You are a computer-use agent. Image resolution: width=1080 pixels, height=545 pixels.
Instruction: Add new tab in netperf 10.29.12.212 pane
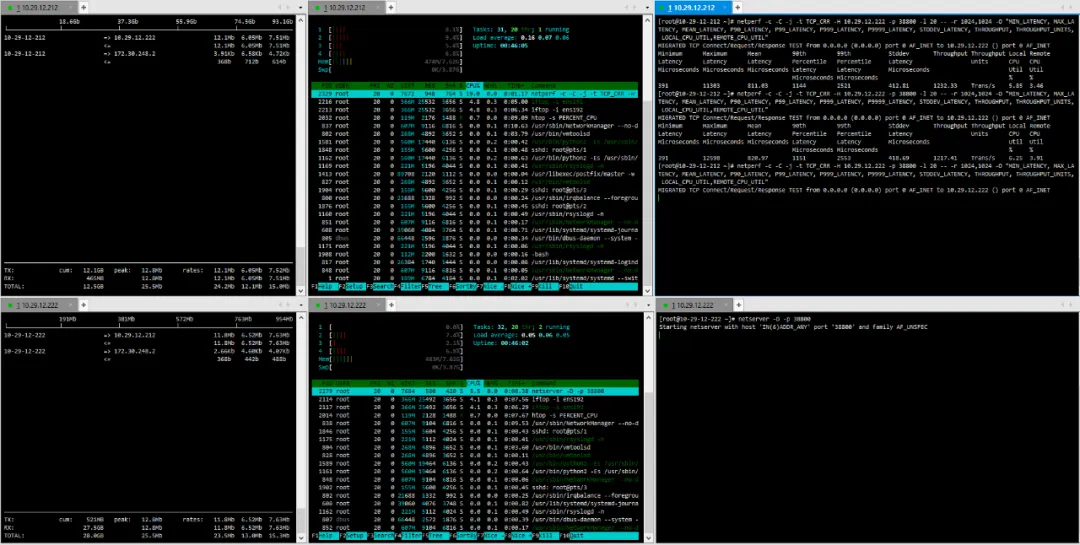pos(739,7)
